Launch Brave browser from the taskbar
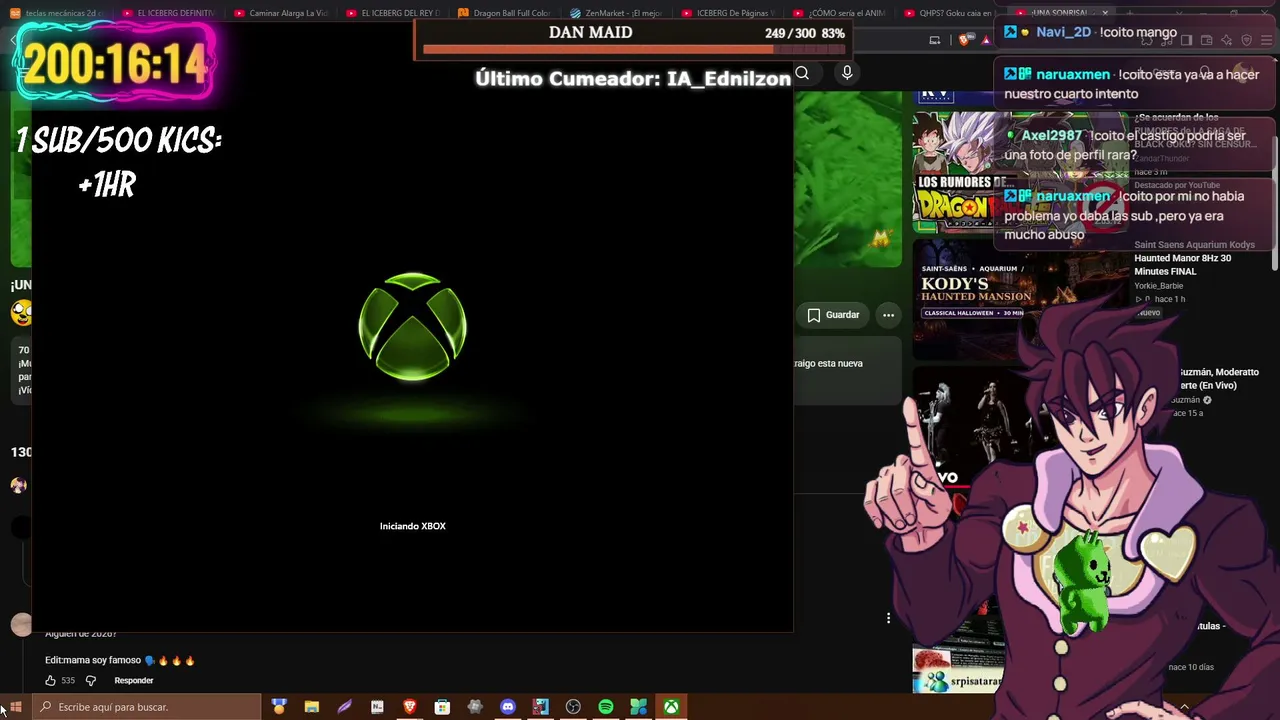Viewport: 1280px width, 720px height. (409, 707)
